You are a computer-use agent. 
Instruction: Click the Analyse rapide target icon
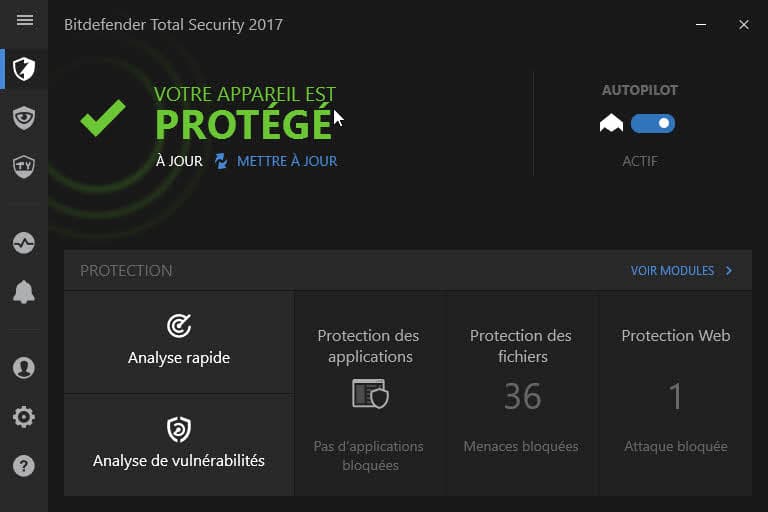tap(179, 326)
